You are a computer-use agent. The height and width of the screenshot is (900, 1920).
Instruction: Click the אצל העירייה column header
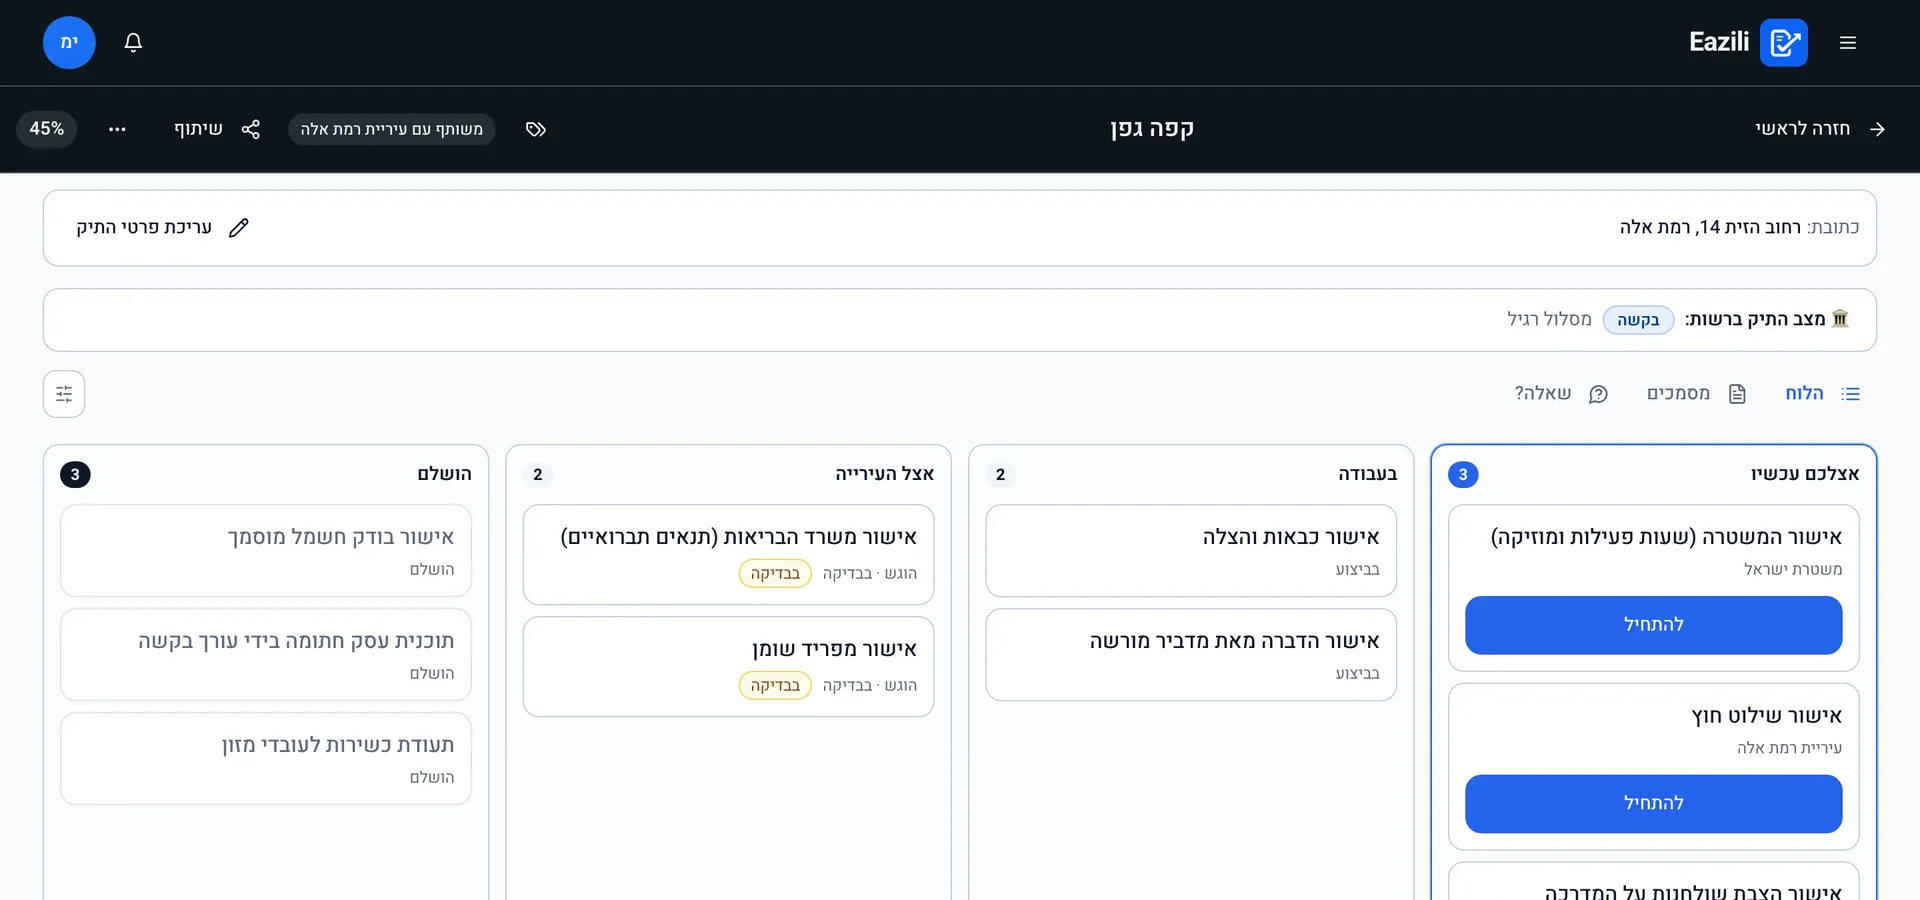884,474
